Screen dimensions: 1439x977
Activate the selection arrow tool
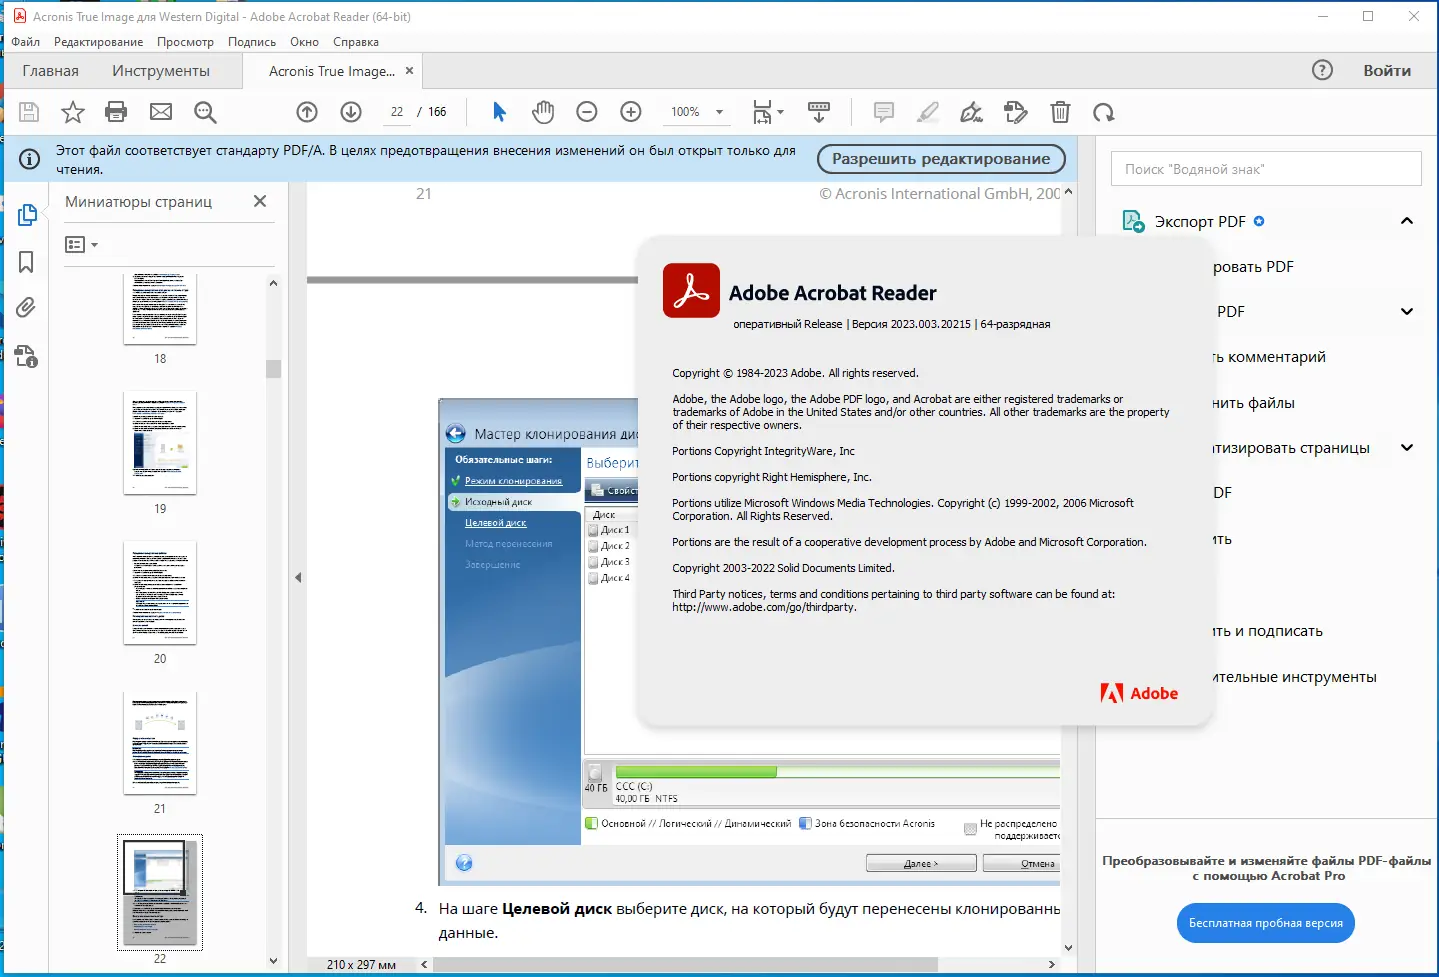coord(500,112)
